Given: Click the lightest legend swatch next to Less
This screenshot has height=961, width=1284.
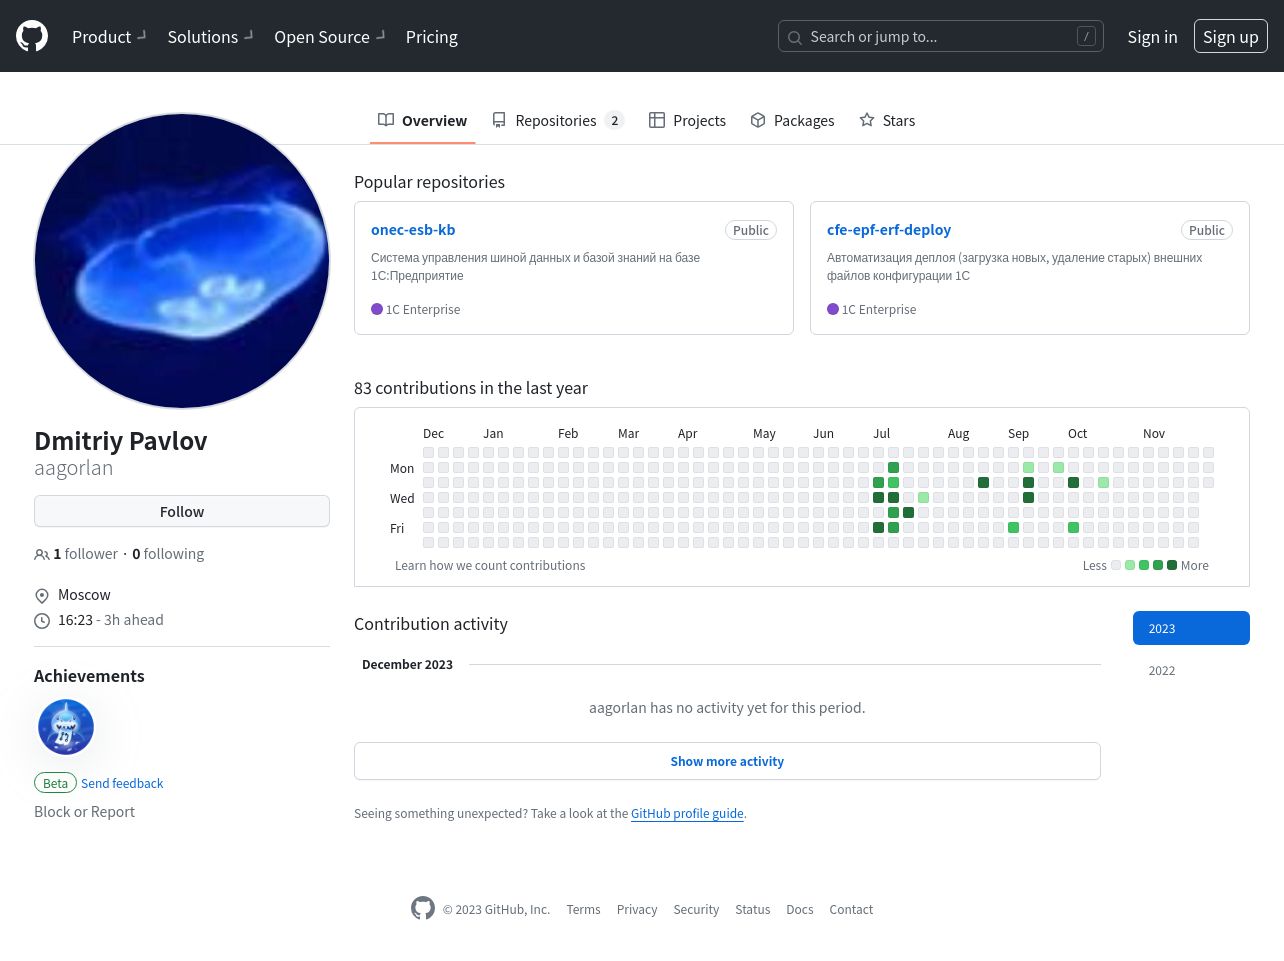Looking at the screenshot, I should (1116, 566).
